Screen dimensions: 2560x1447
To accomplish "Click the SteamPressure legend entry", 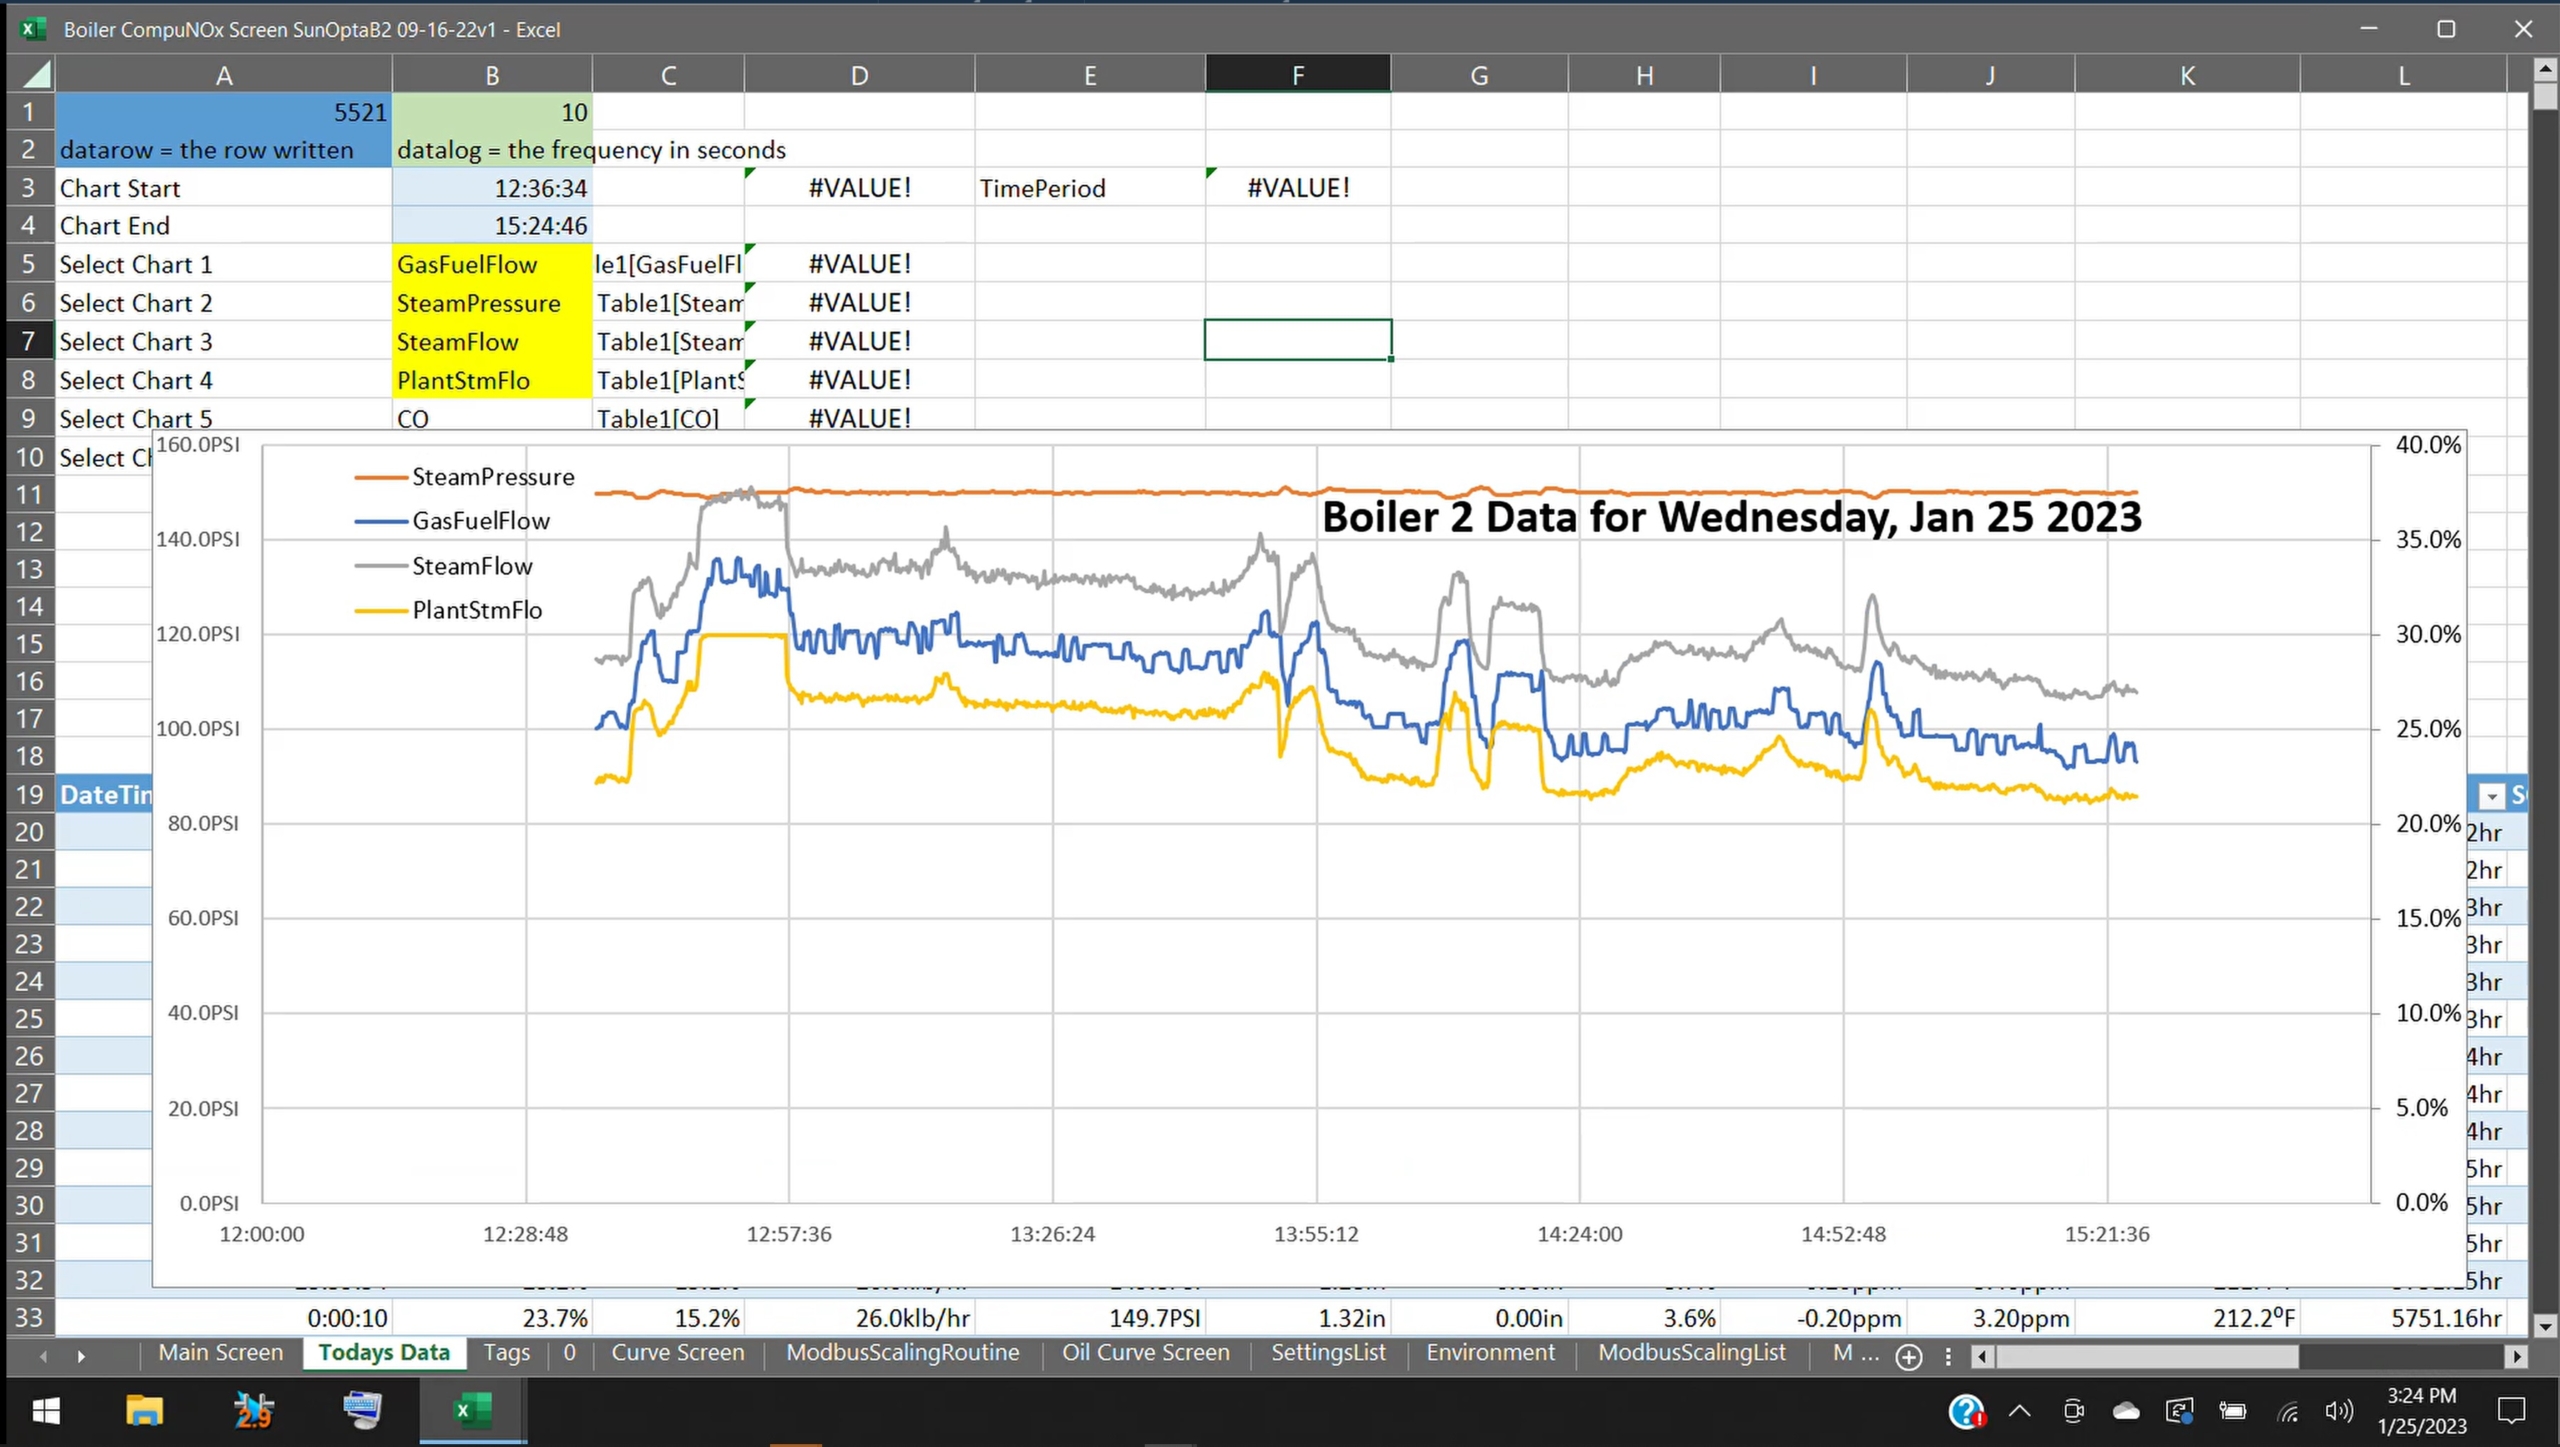I will click(492, 477).
